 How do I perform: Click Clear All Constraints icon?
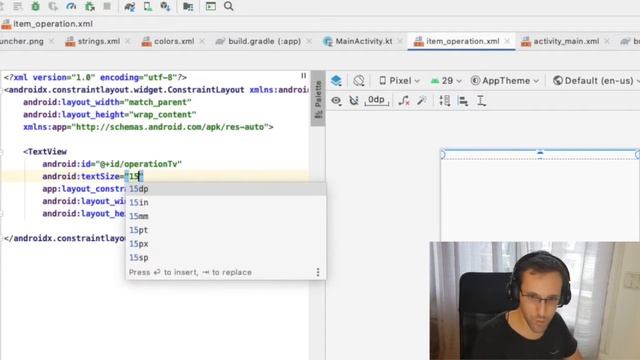[x=404, y=100]
